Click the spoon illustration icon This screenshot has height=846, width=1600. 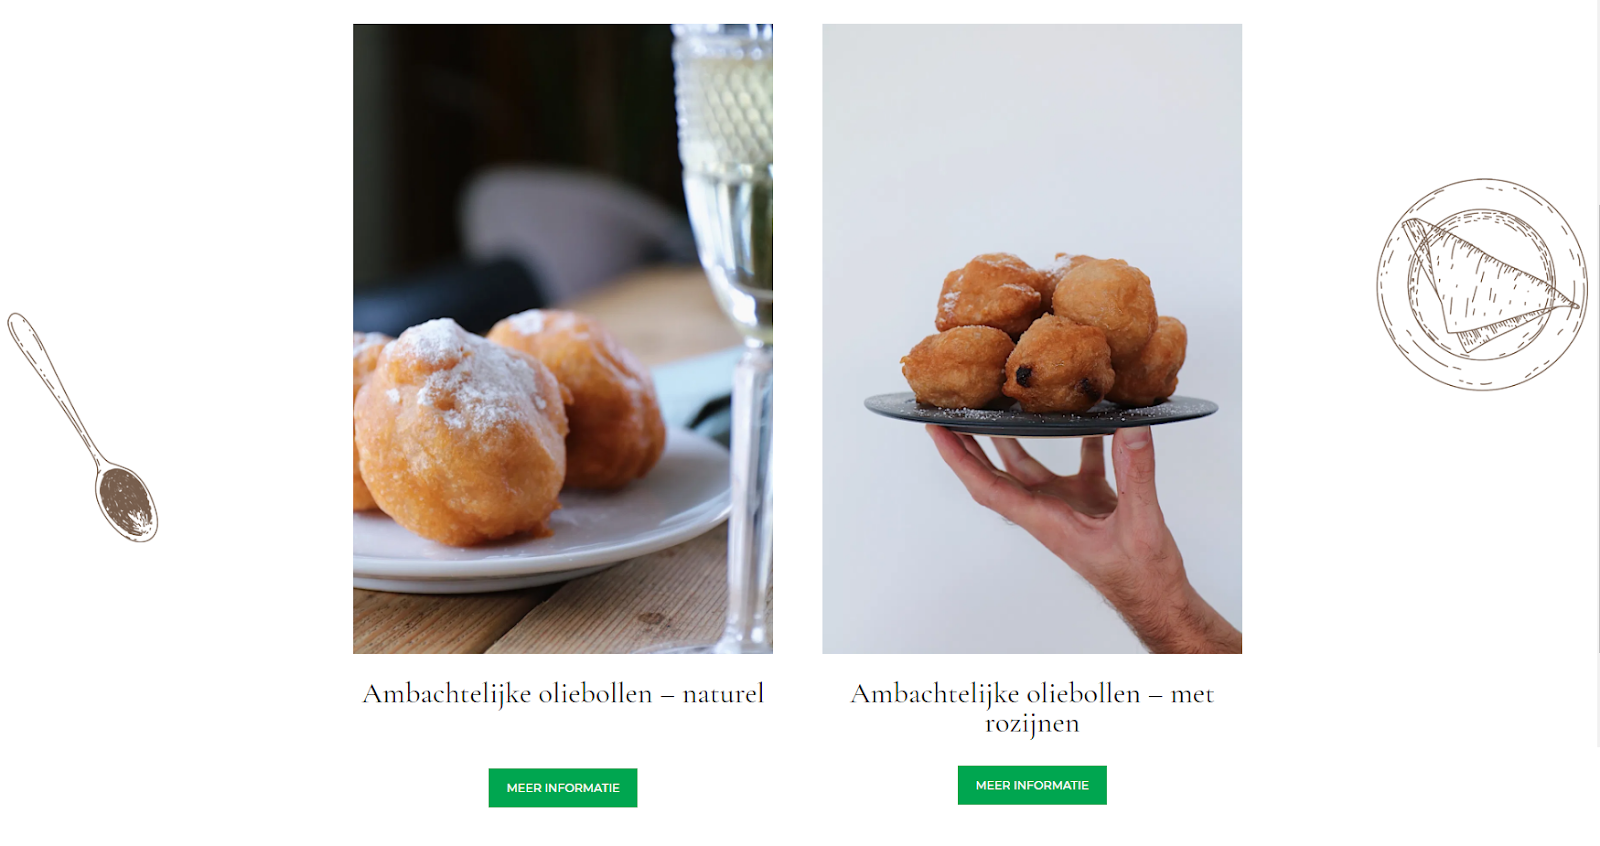tap(82, 427)
